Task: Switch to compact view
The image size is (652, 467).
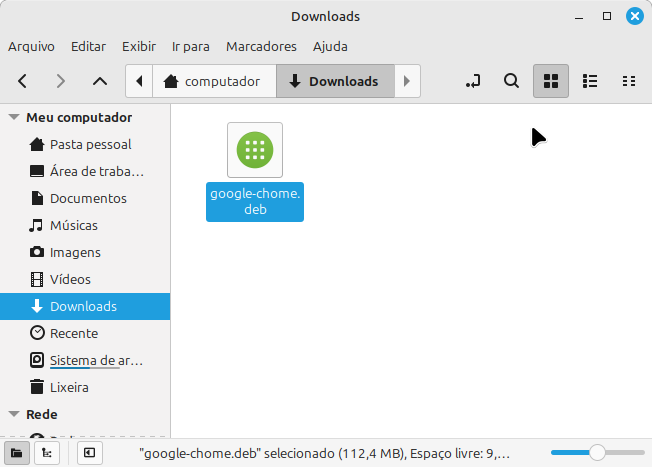Action: pos(629,81)
